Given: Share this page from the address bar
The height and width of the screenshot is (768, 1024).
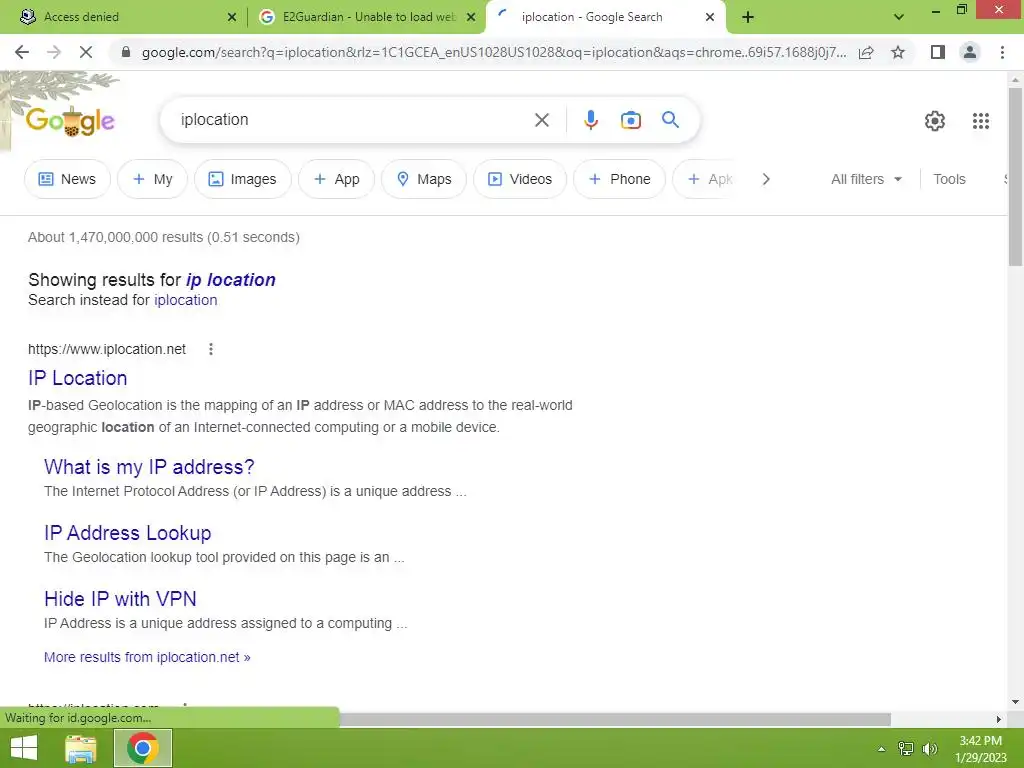Looking at the screenshot, I should 866,52.
